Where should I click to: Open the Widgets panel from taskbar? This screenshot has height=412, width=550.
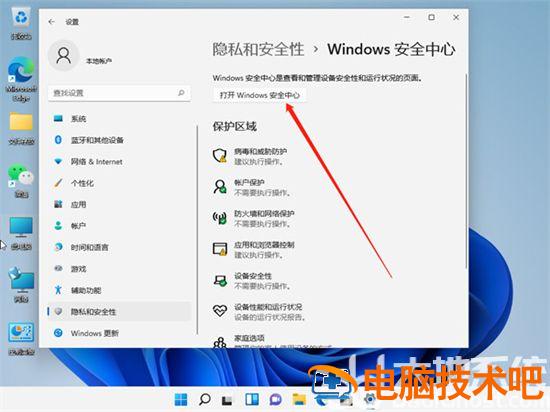(x=252, y=399)
